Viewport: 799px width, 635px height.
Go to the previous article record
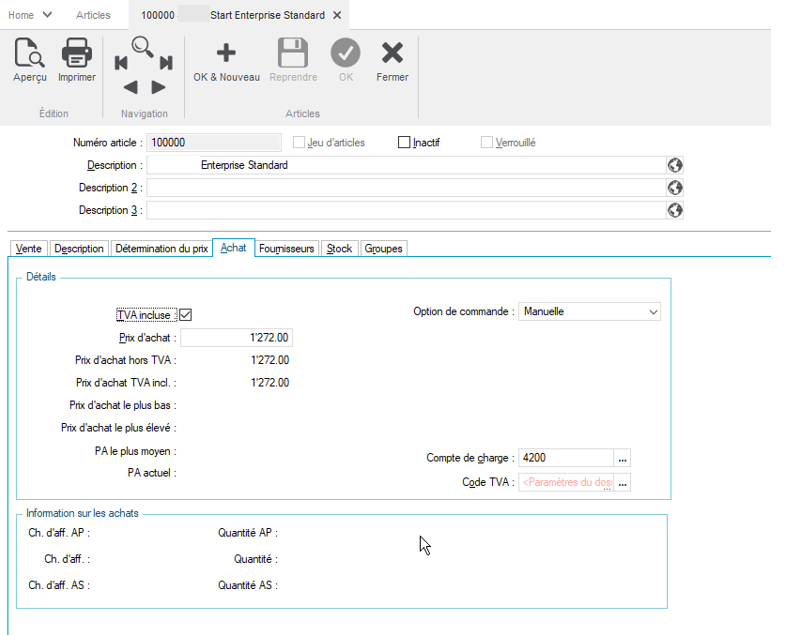[130, 87]
